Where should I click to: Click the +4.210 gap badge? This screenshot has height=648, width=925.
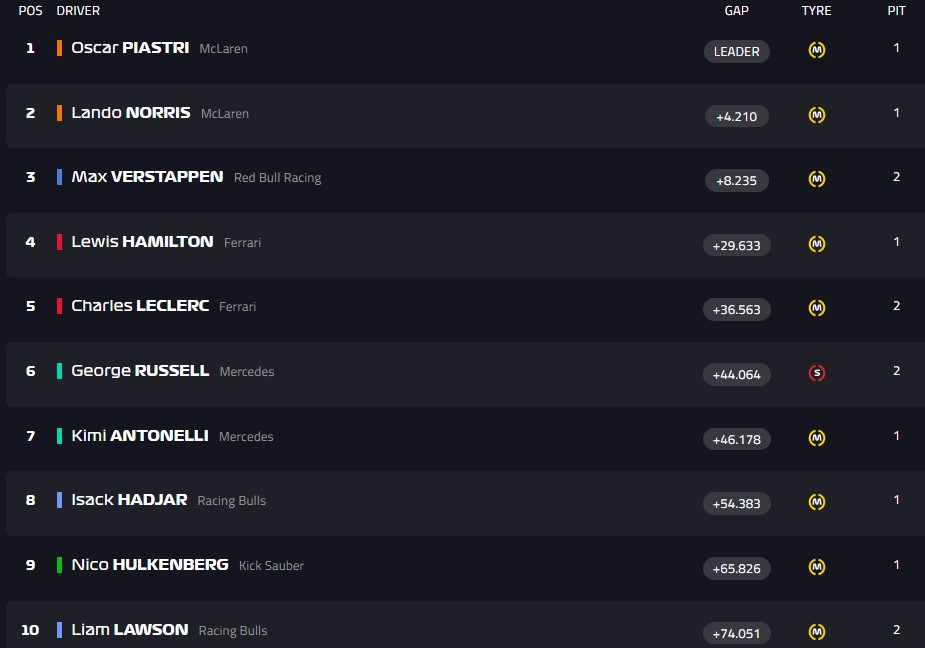[736, 117]
